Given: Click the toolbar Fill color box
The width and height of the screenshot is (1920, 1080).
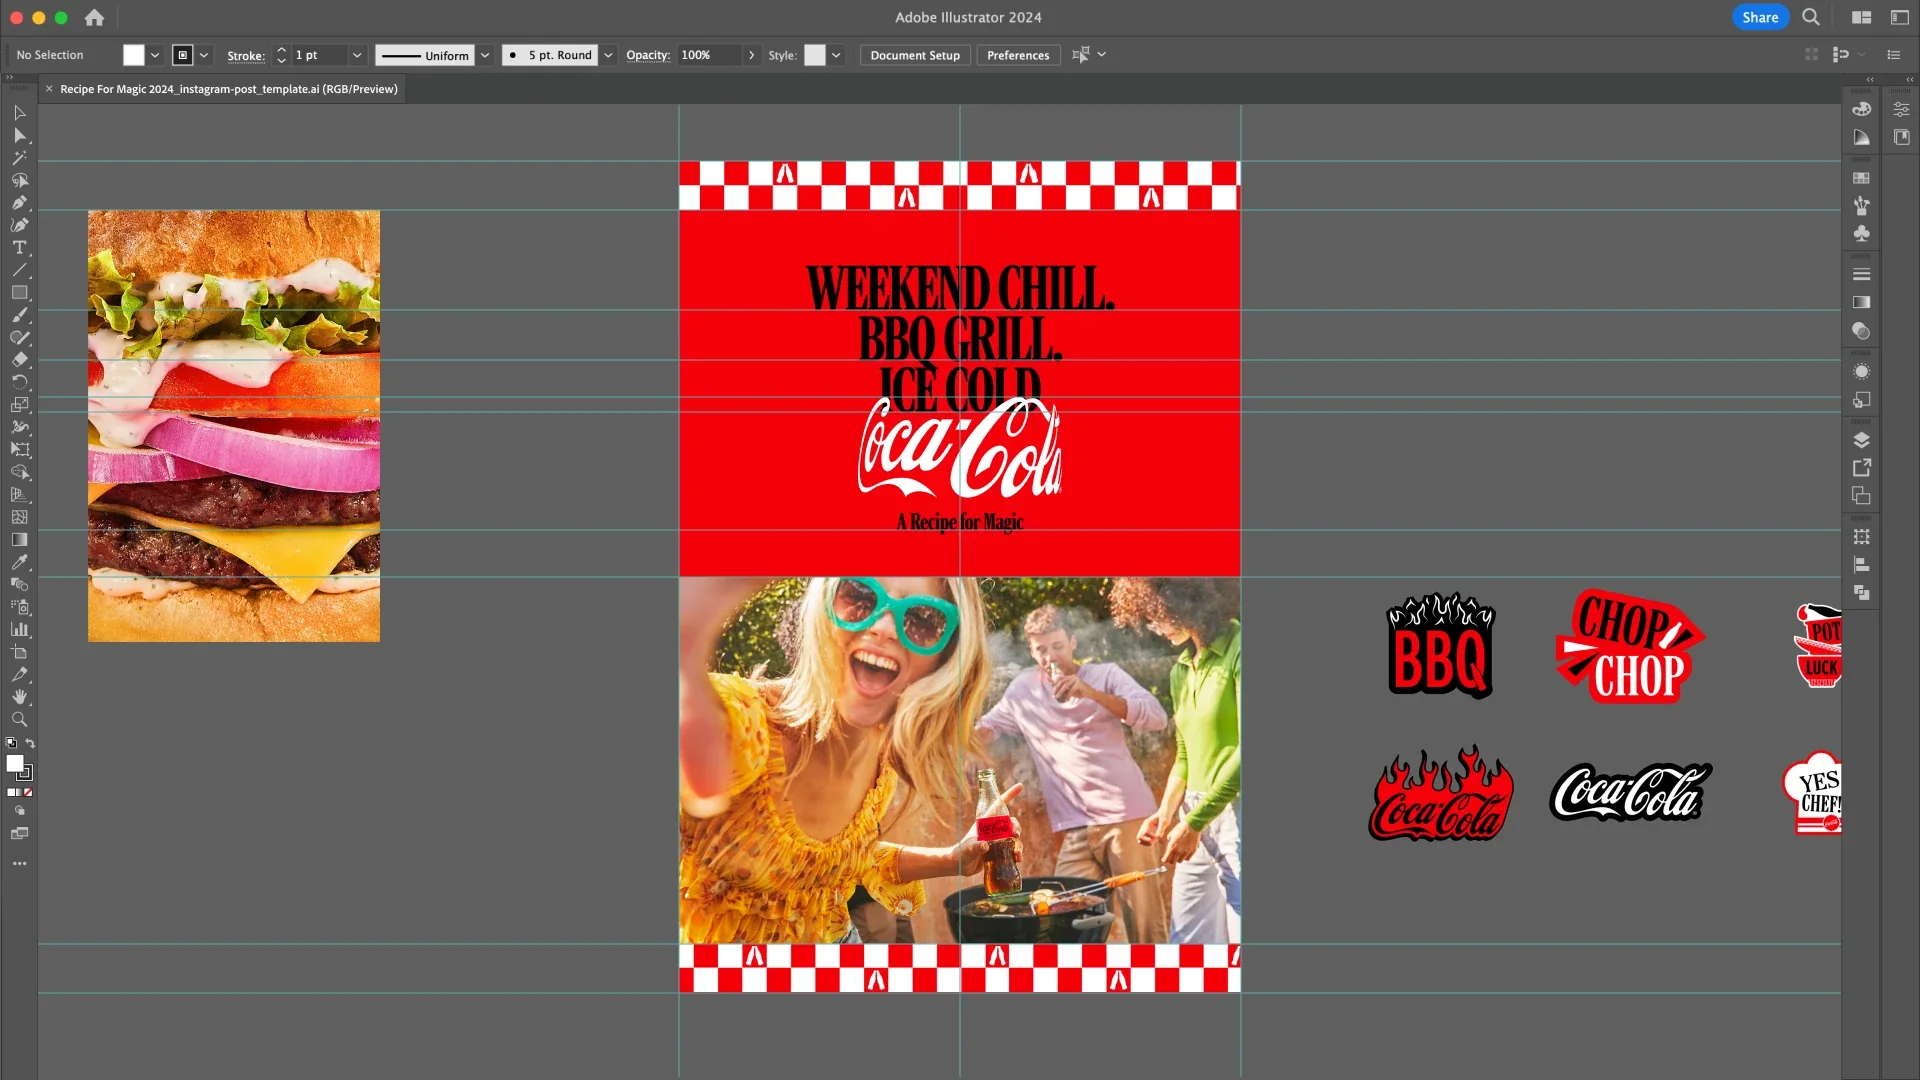Looking at the screenshot, I should tap(14, 763).
